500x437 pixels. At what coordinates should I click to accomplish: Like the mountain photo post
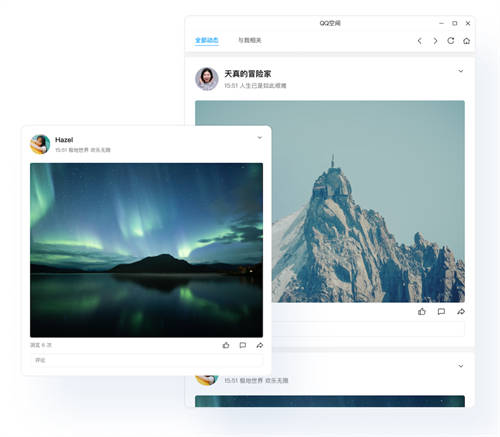(x=422, y=311)
